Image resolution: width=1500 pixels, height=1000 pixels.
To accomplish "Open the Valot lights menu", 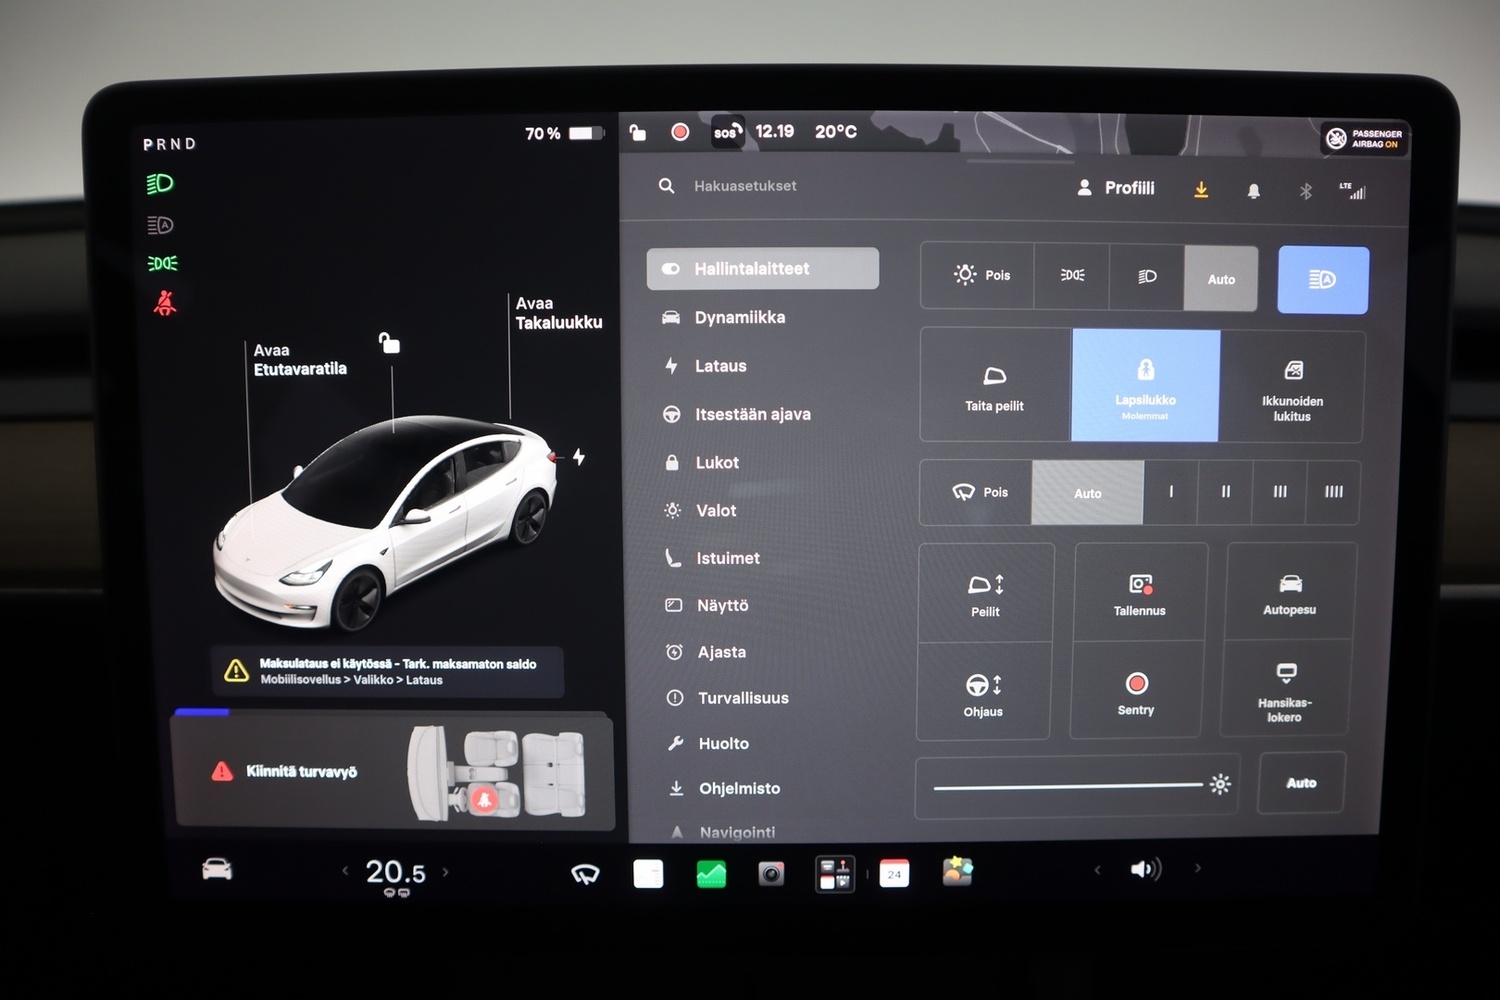I will [x=701, y=510].
